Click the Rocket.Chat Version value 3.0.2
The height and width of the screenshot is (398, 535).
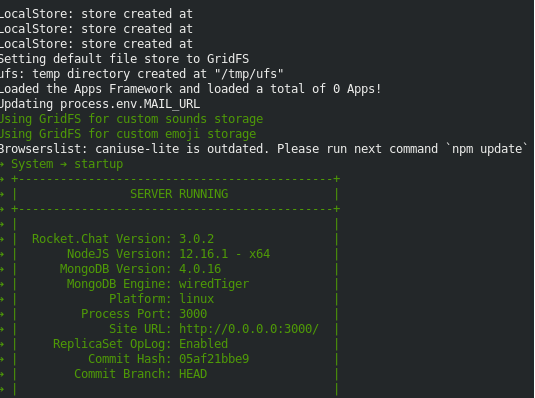click(197, 239)
